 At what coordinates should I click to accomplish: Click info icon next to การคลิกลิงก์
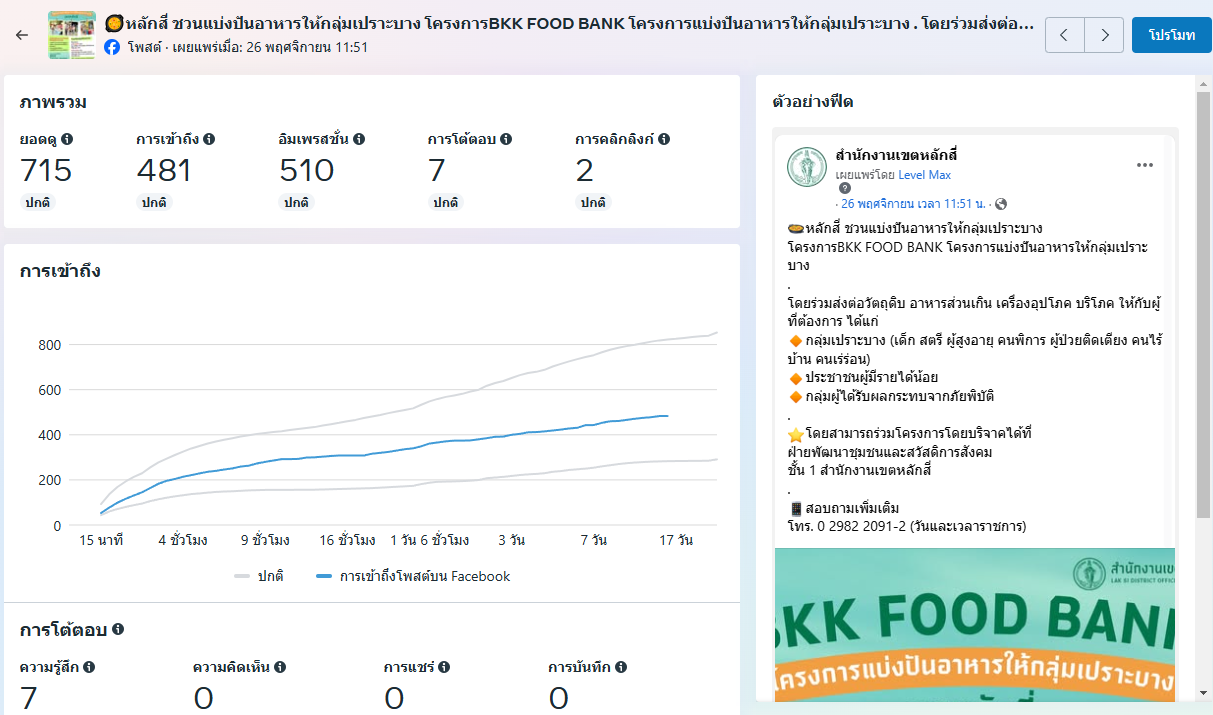[x=664, y=139]
